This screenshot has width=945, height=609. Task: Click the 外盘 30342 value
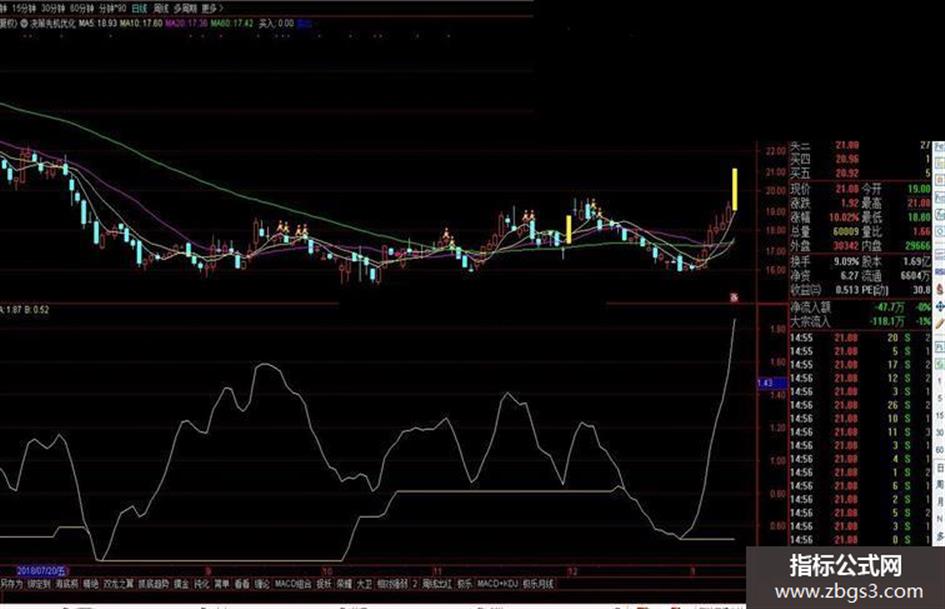pos(846,247)
